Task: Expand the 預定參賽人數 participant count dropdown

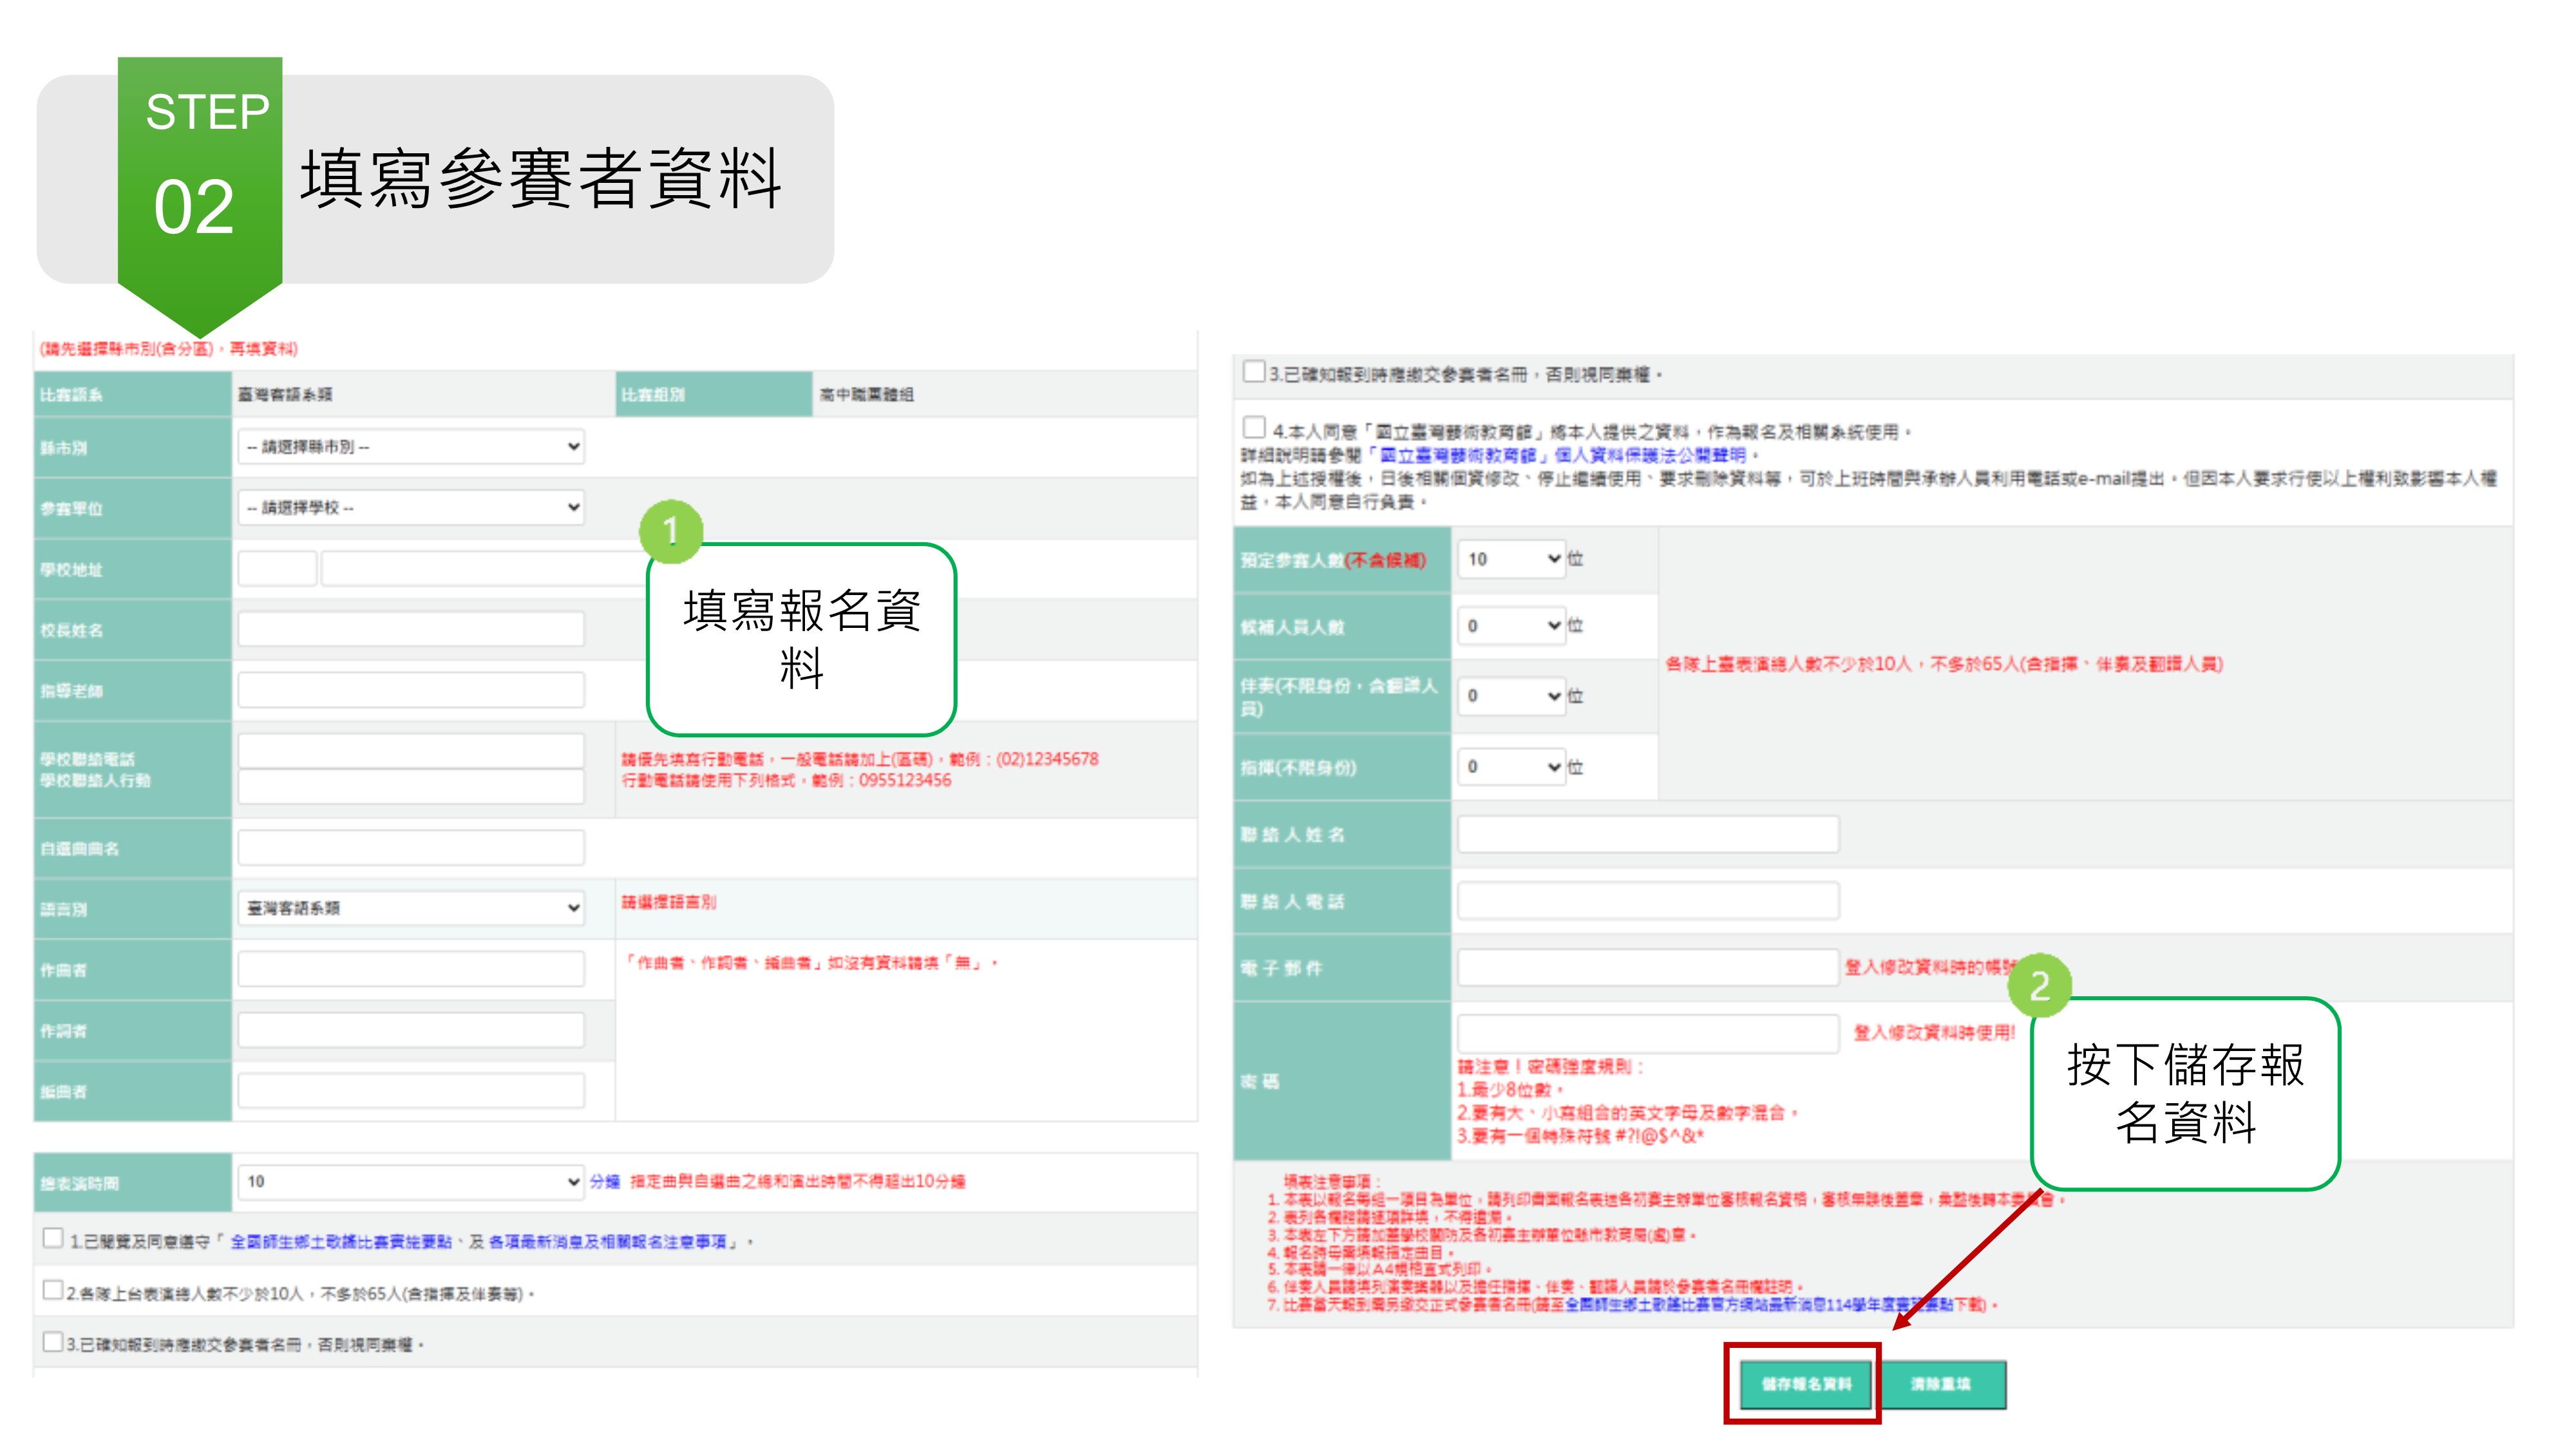Action: click(1511, 559)
